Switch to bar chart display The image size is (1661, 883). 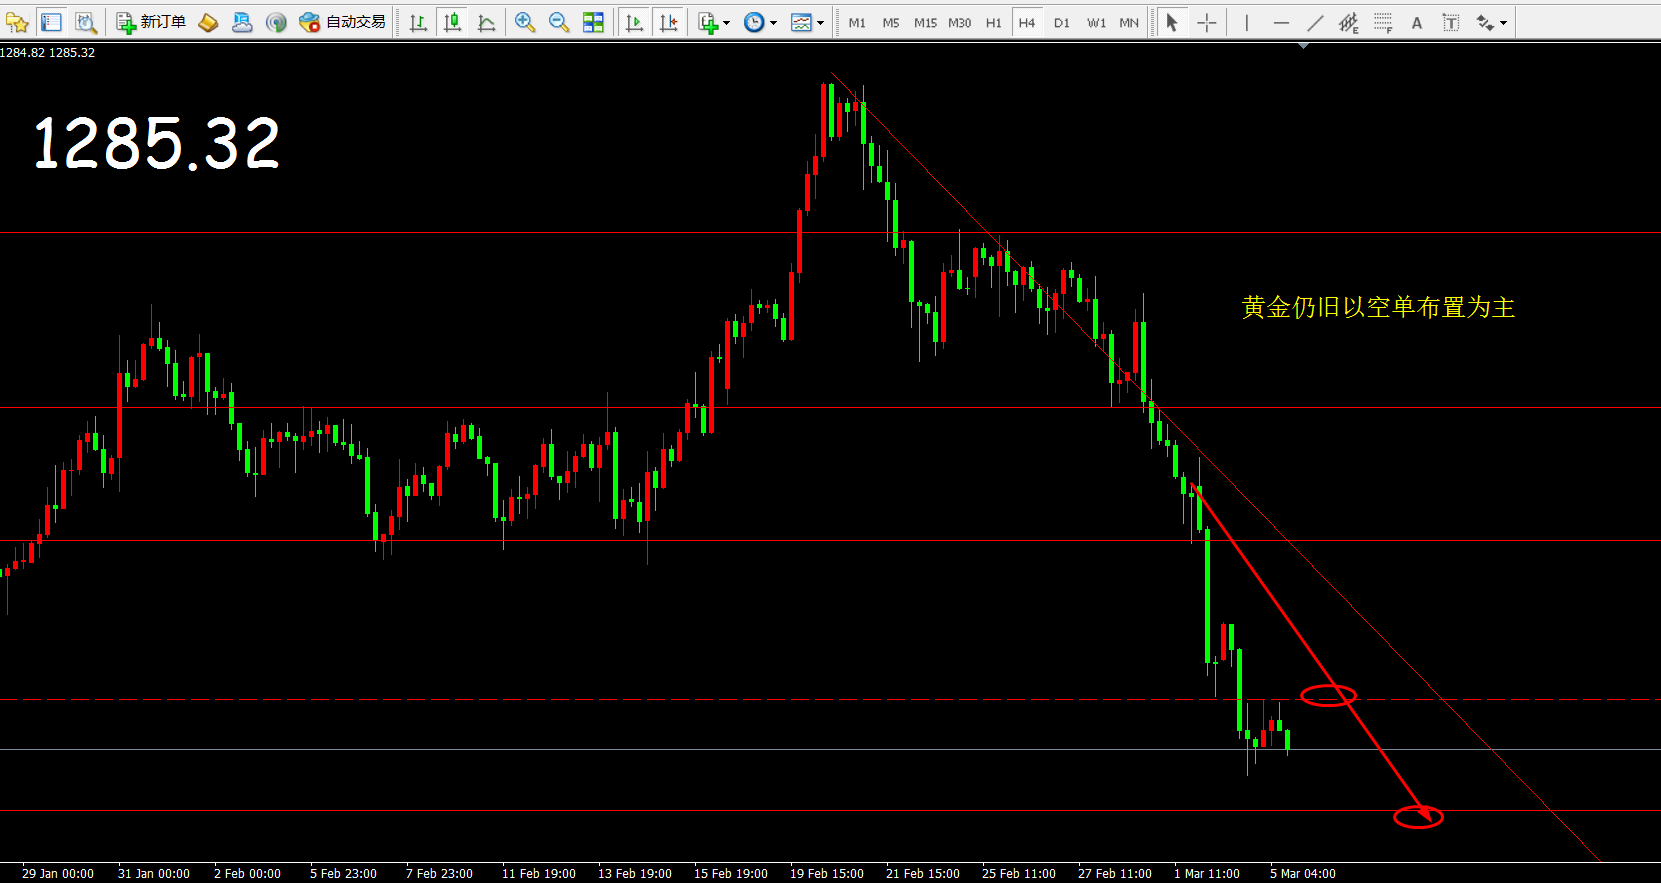(418, 22)
